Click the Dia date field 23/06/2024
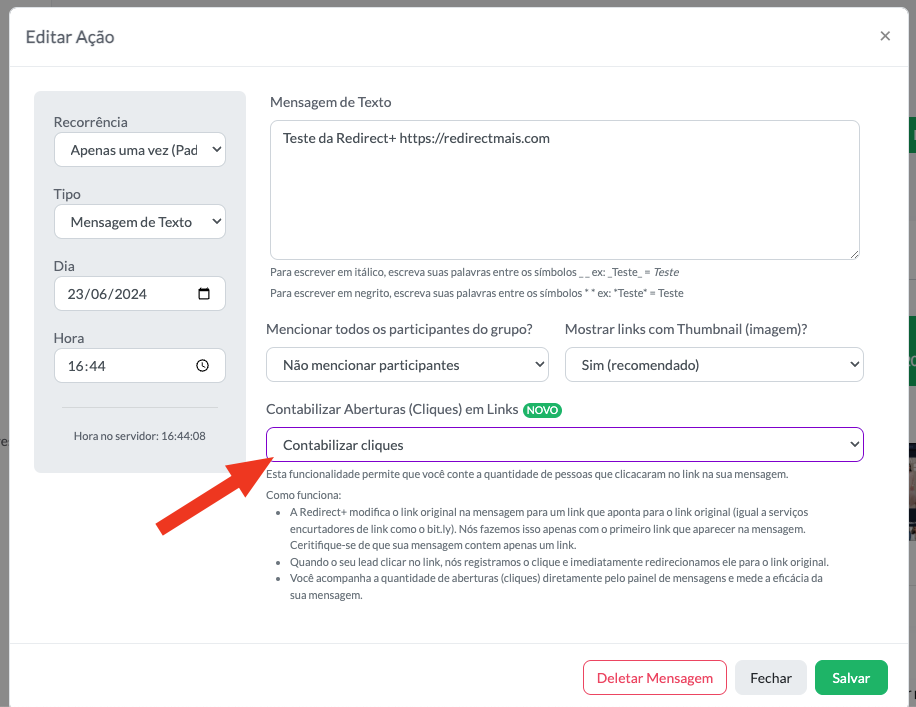916x707 pixels. click(x=140, y=293)
